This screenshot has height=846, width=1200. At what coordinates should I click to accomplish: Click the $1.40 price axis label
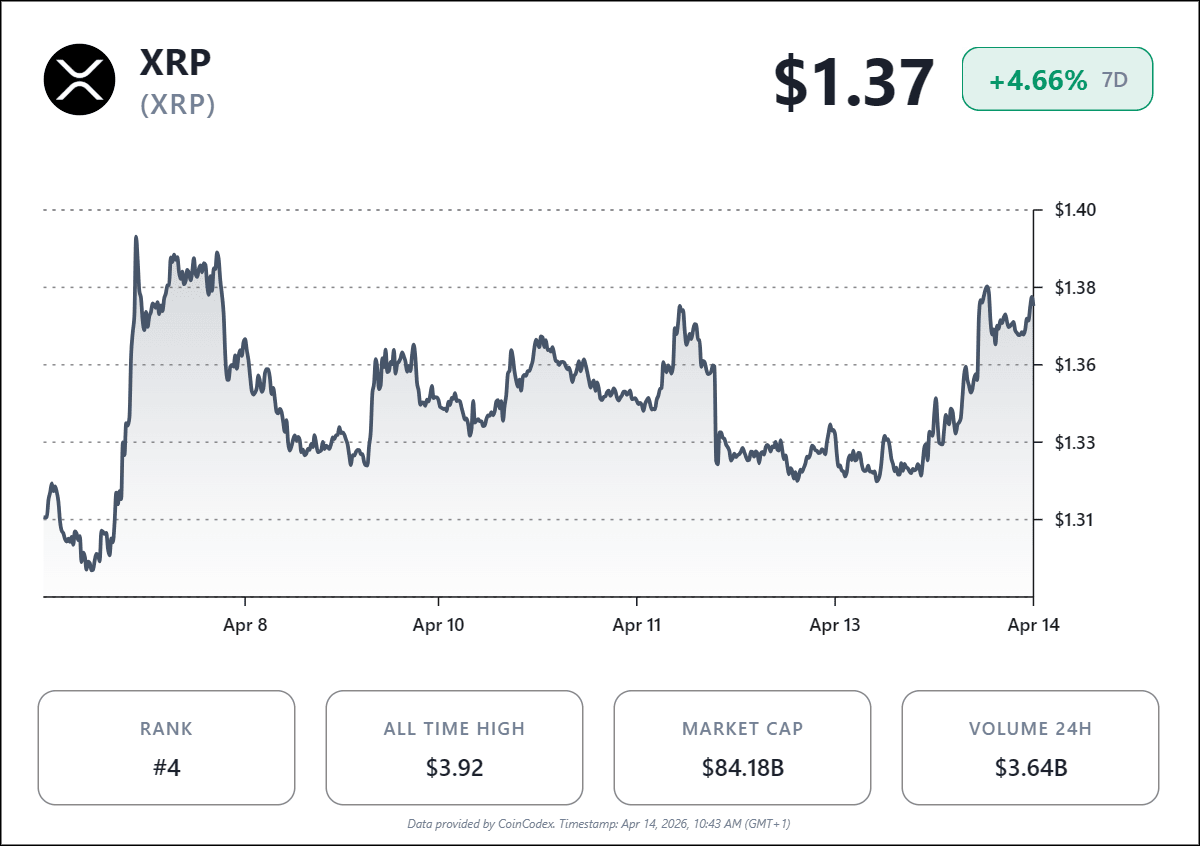[1075, 210]
